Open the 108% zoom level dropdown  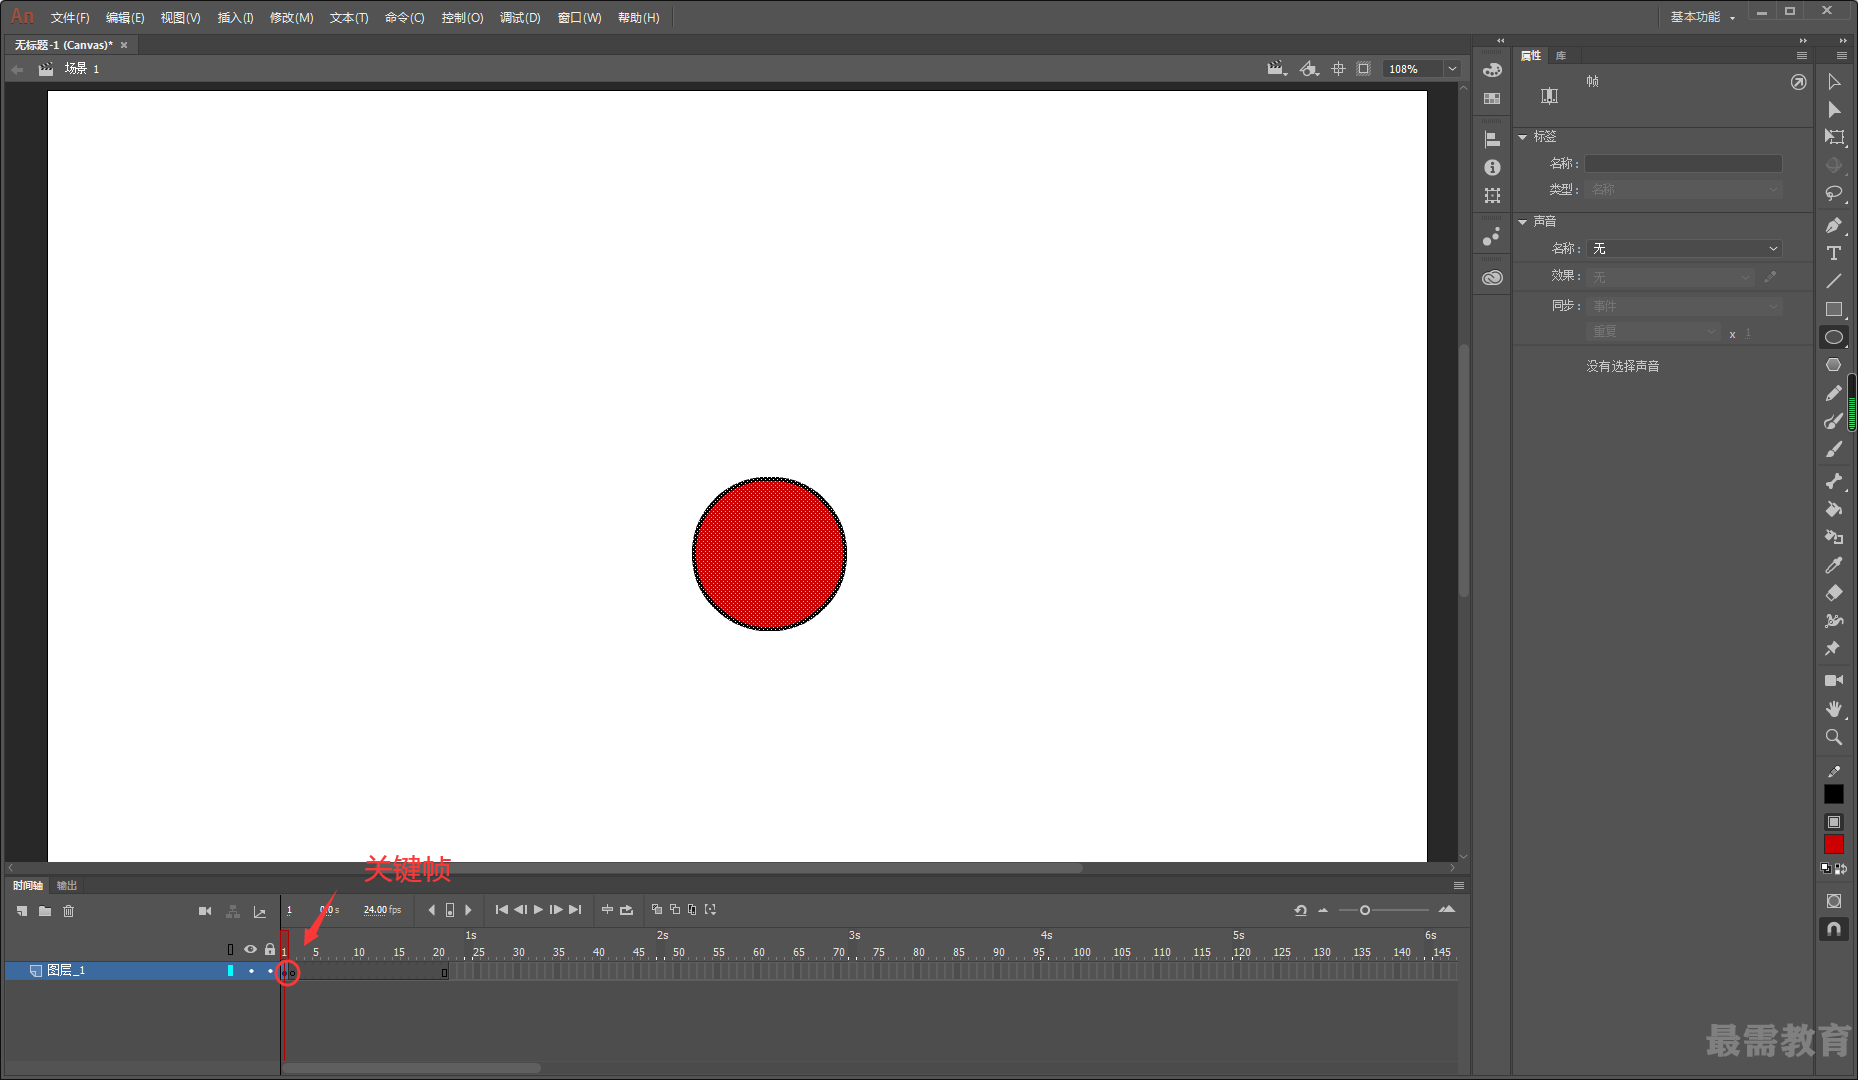1452,69
